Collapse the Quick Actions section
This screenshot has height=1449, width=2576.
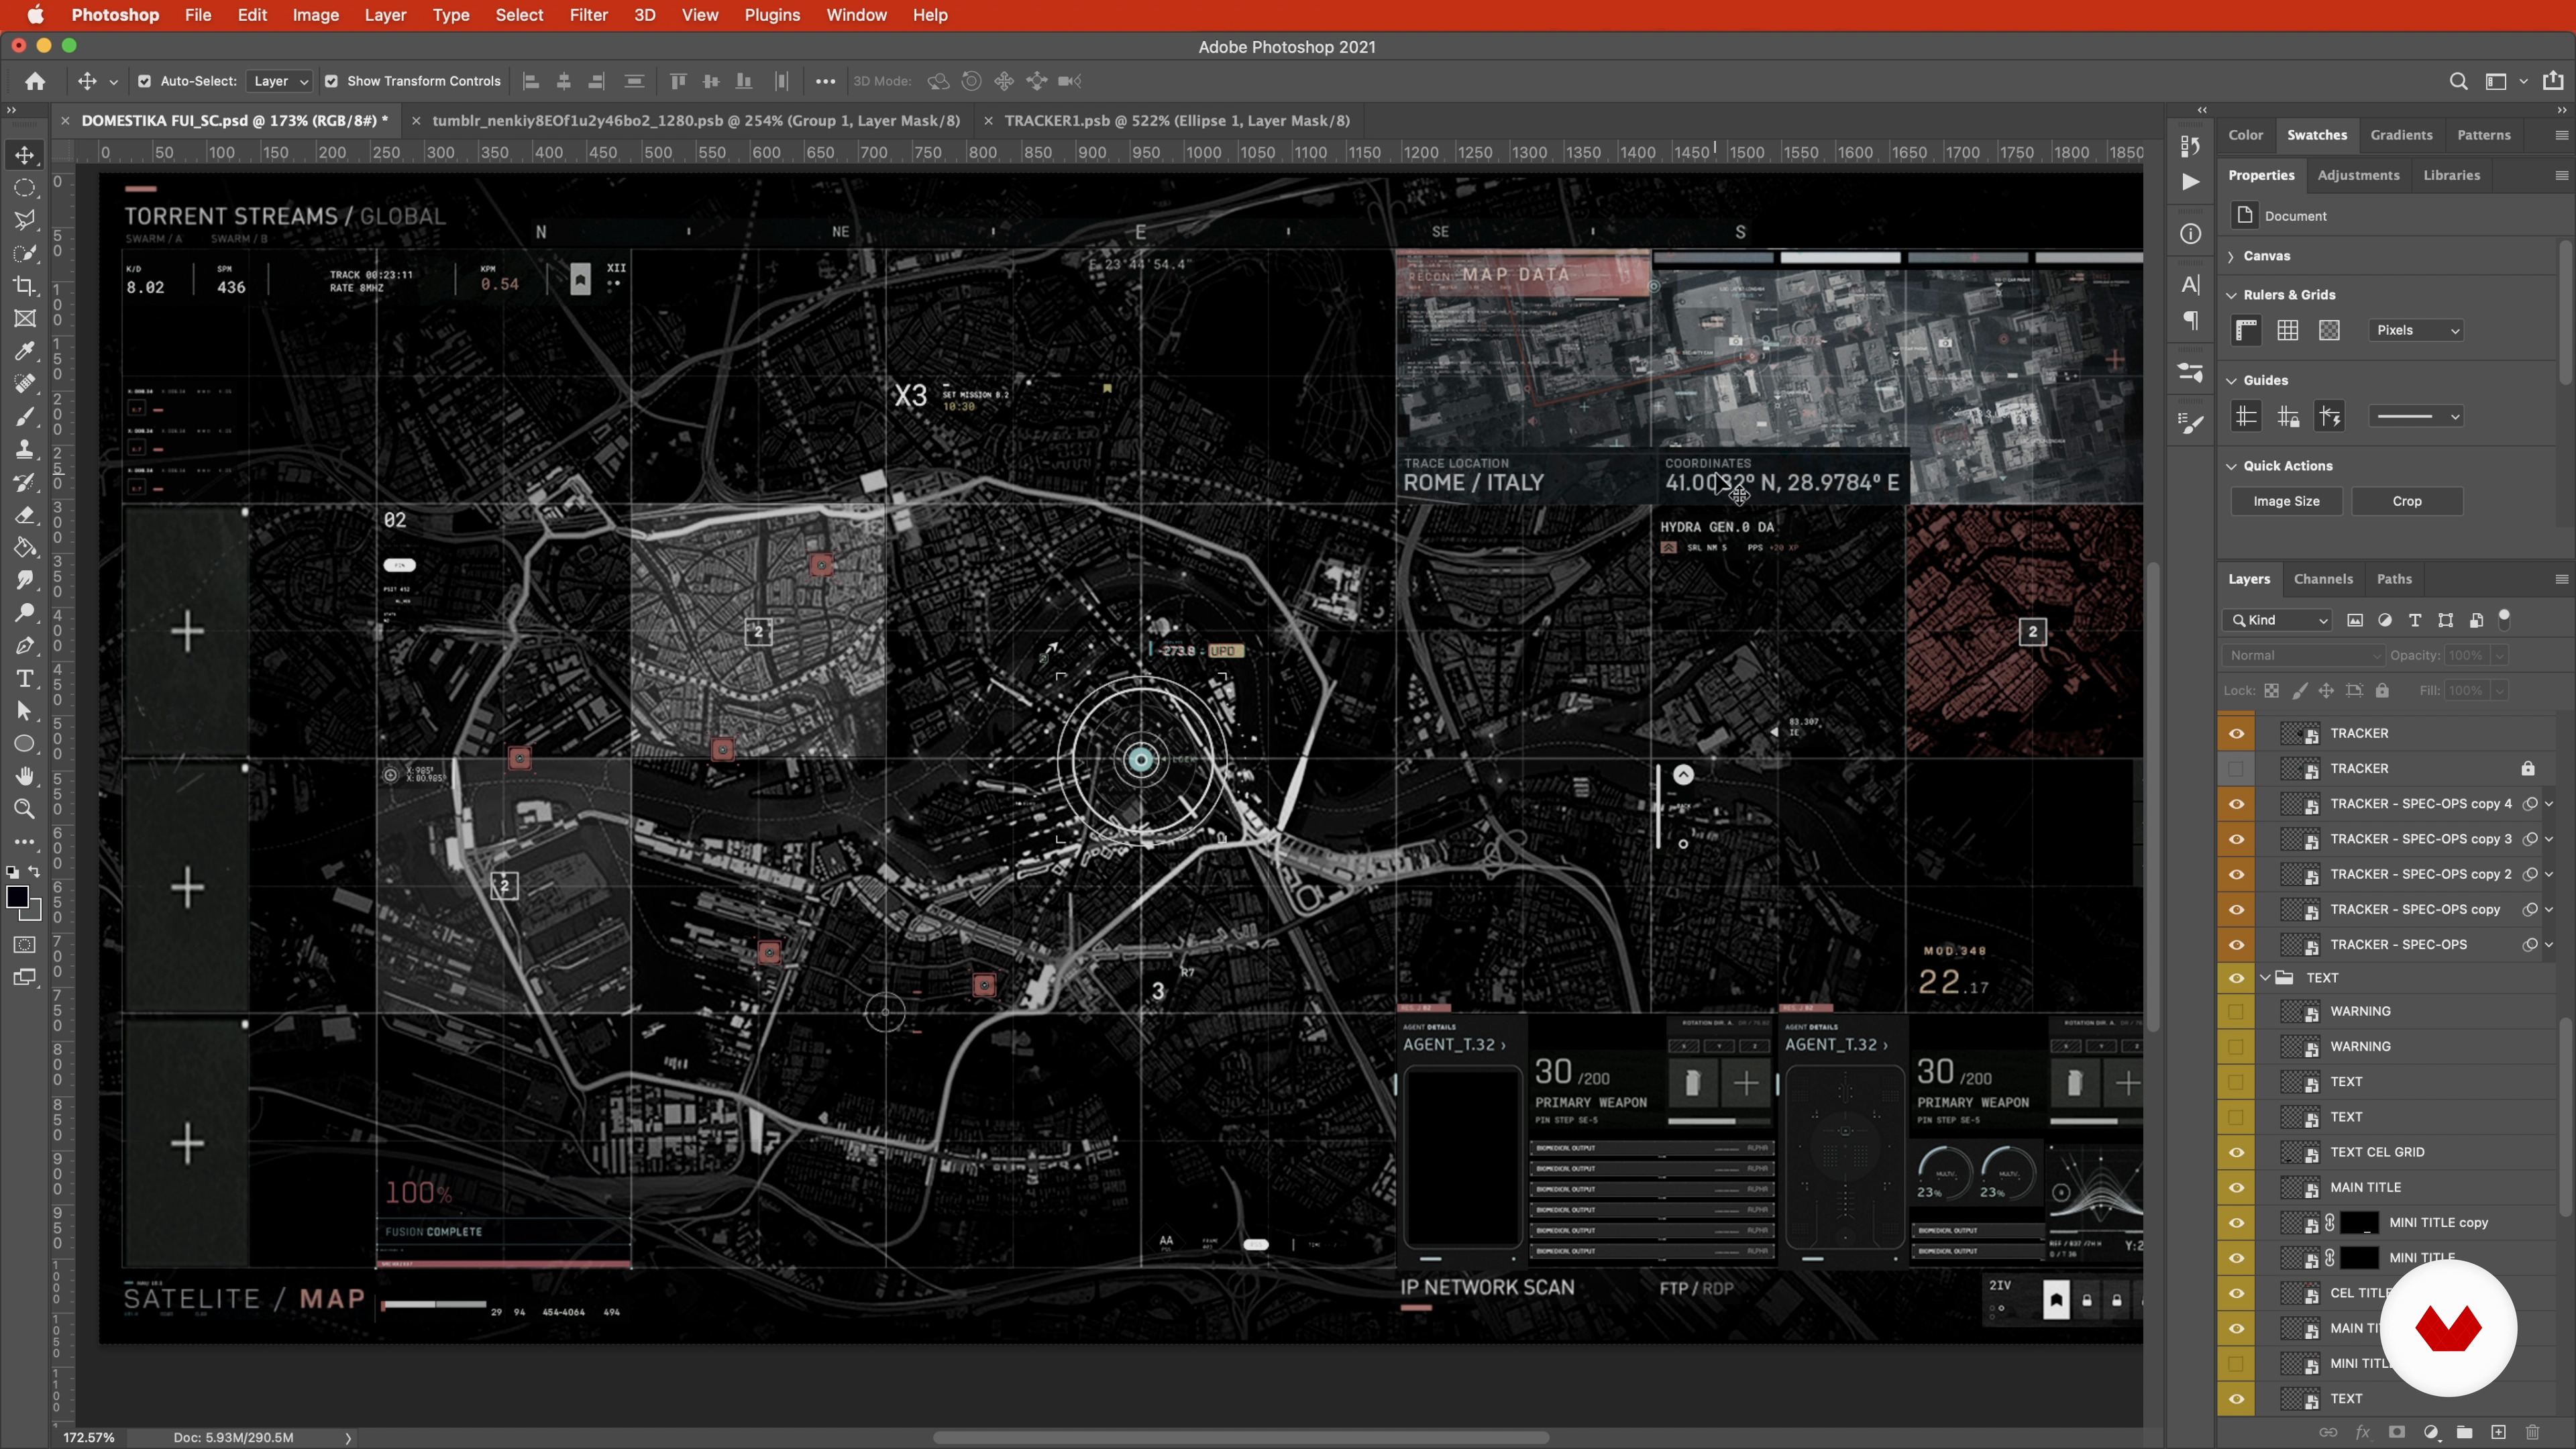pos(2232,466)
